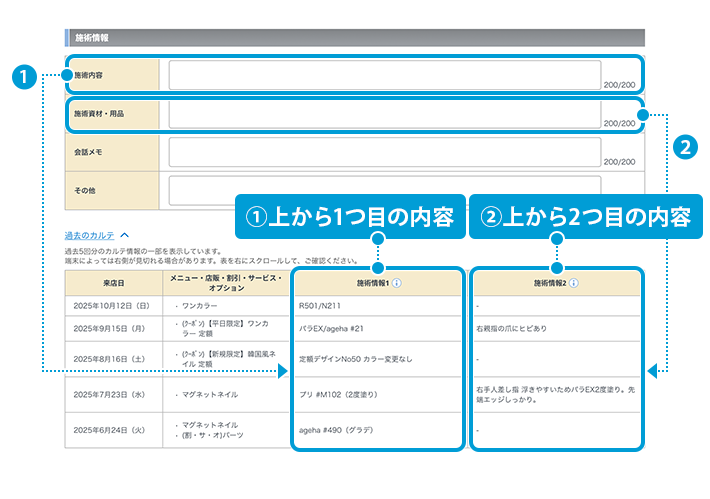Select the 来店日 column header
The width and height of the screenshot is (710, 499).
pyautogui.click(x=114, y=283)
